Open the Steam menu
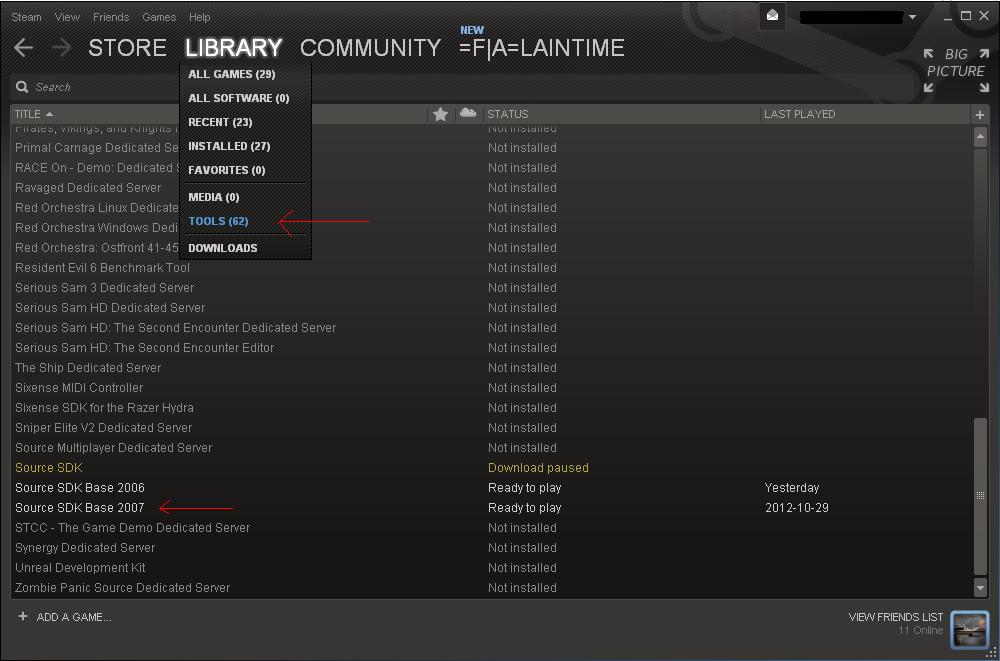Image resolution: width=1000 pixels, height=661 pixels. click(x=26, y=17)
